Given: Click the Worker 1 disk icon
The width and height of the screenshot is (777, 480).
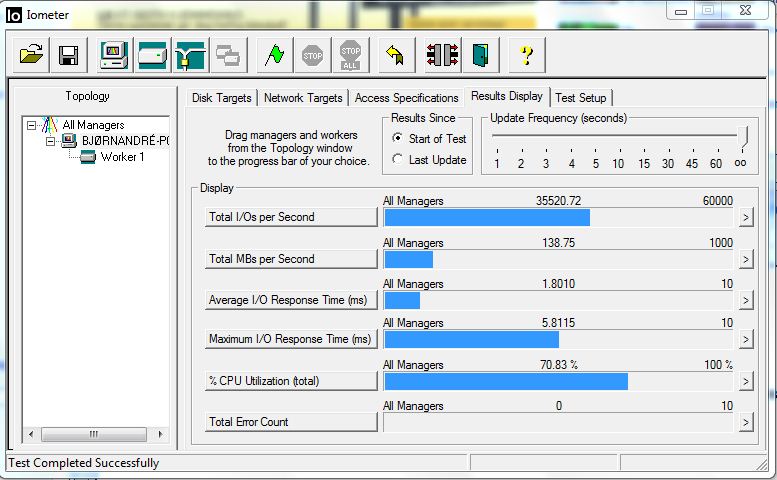Looking at the screenshot, I should (x=88, y=157).
